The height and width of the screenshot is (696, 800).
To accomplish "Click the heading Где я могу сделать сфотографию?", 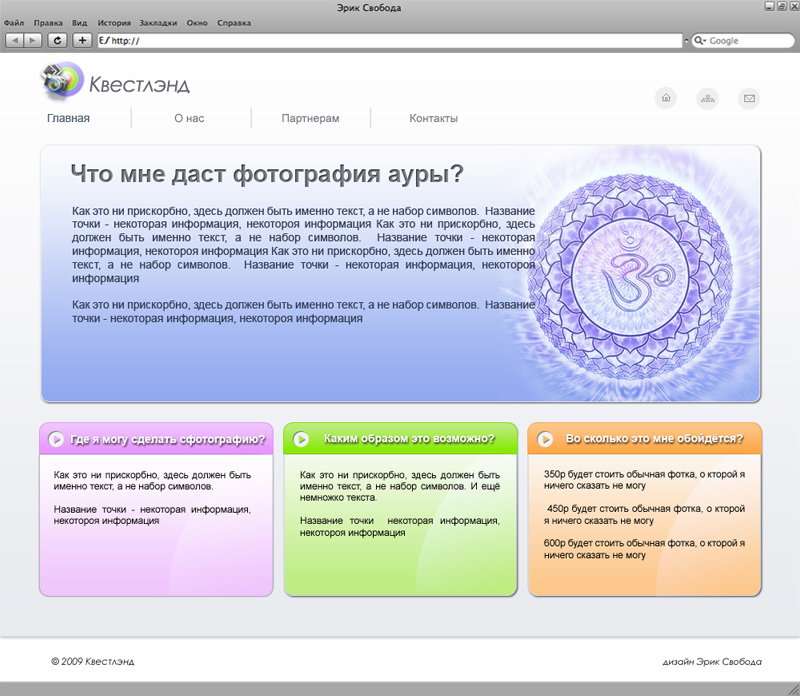I will pyautogui.click(x=168, y=439).
